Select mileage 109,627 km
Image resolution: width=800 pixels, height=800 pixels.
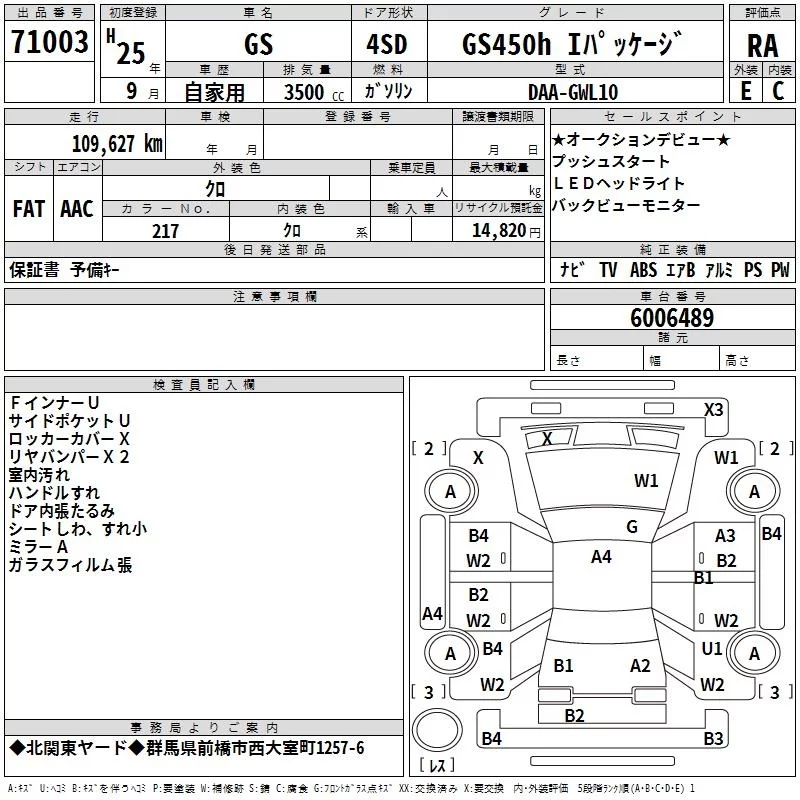click(117, 144)
